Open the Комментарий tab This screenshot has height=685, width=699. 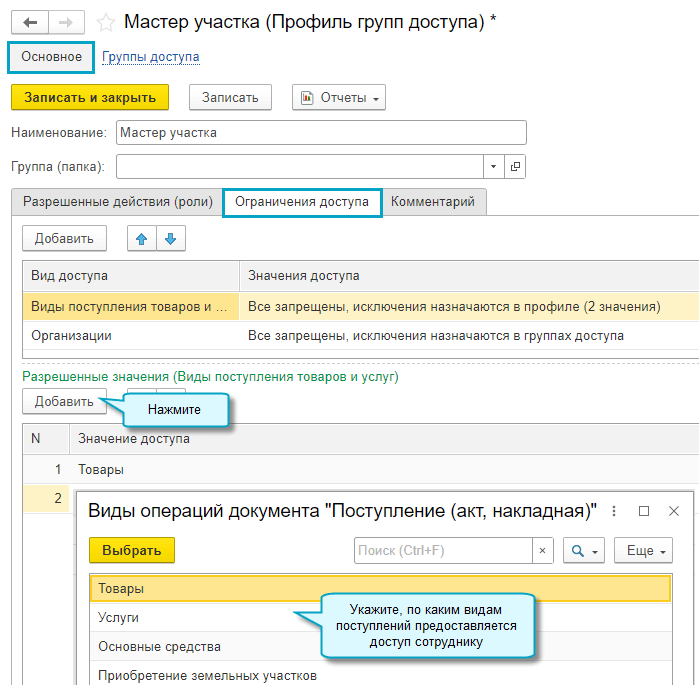(x=433, y=202)
